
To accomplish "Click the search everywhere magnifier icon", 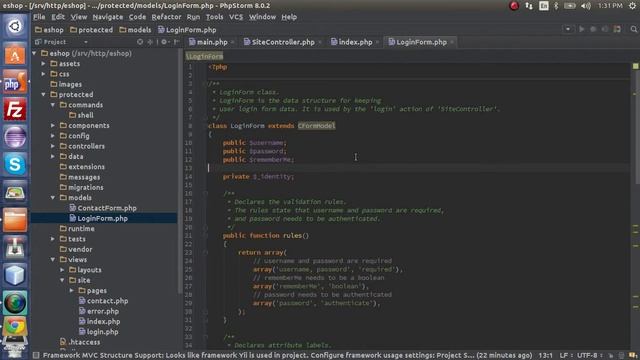I will point(633,29).
